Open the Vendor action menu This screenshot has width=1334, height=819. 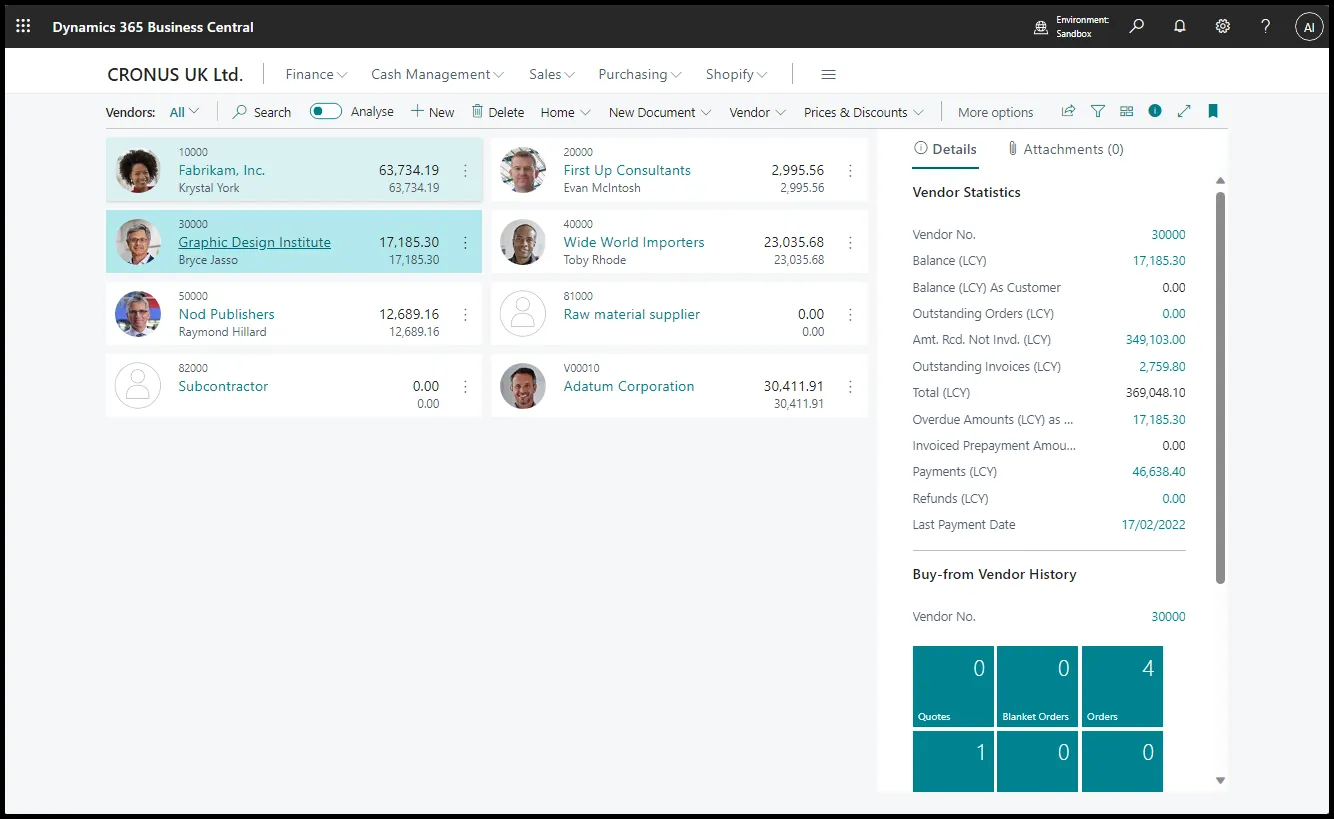pos(757,112)
